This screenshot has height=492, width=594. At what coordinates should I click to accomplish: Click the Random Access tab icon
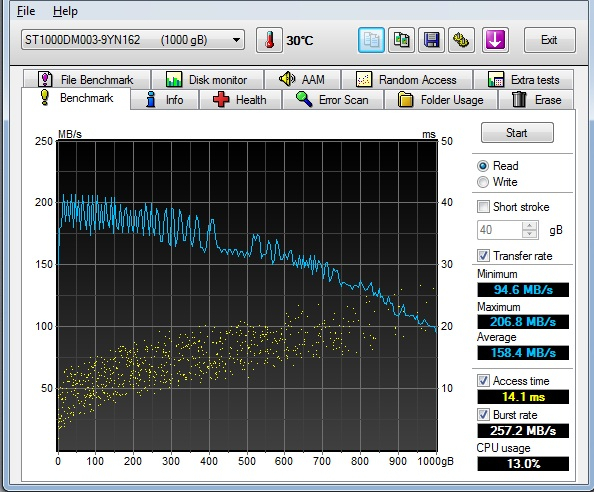(364, 80)
